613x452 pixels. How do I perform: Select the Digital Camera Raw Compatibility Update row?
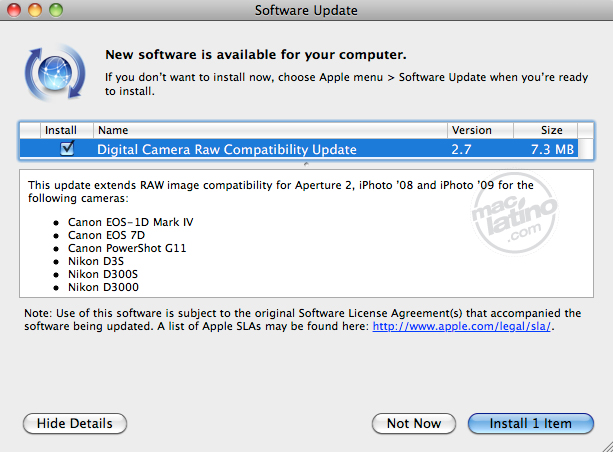[x=299, y=149]
